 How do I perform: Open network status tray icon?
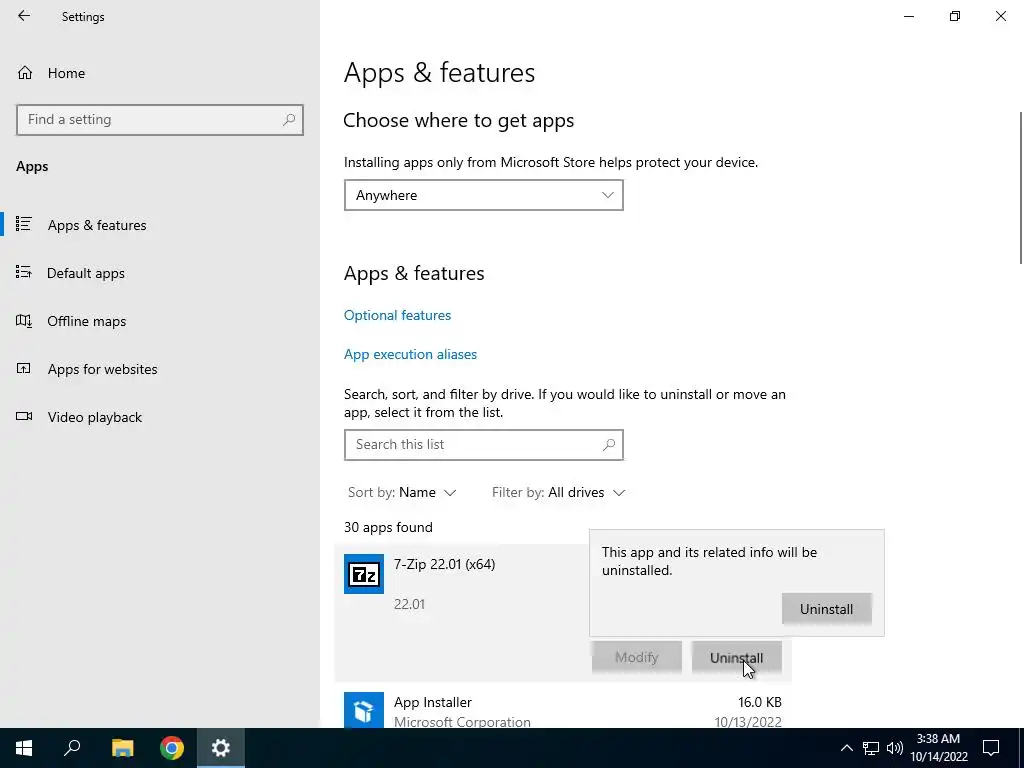871,748
